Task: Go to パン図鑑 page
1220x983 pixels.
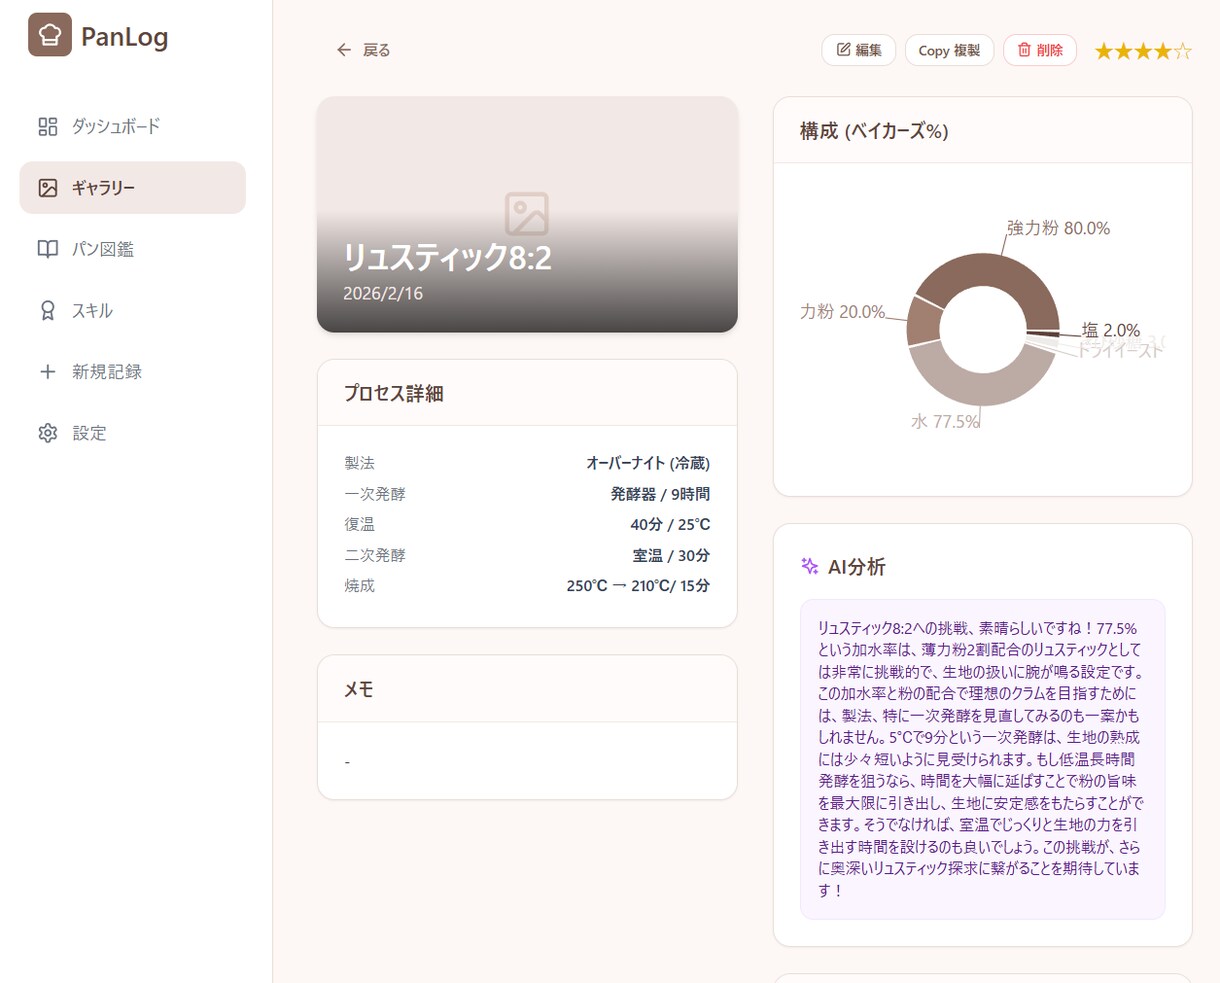Action: tap(132, 249)
